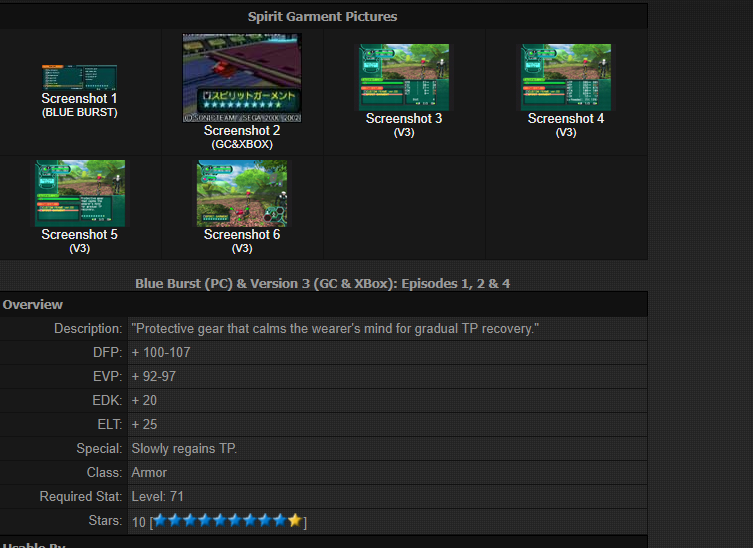Image resolution: width=753 pixels, height=548 pixels.
Task: Select Class value "Armor"
Action: tap(149, 473)
